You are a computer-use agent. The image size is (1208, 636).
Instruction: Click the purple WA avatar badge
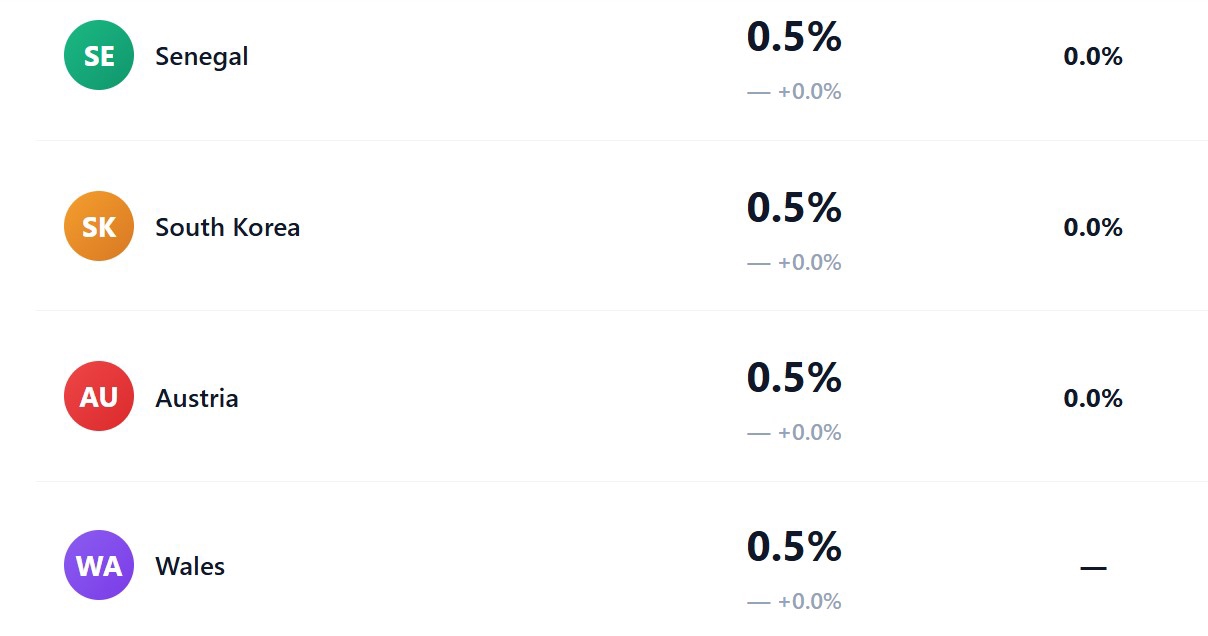click(x=99, y=566)
